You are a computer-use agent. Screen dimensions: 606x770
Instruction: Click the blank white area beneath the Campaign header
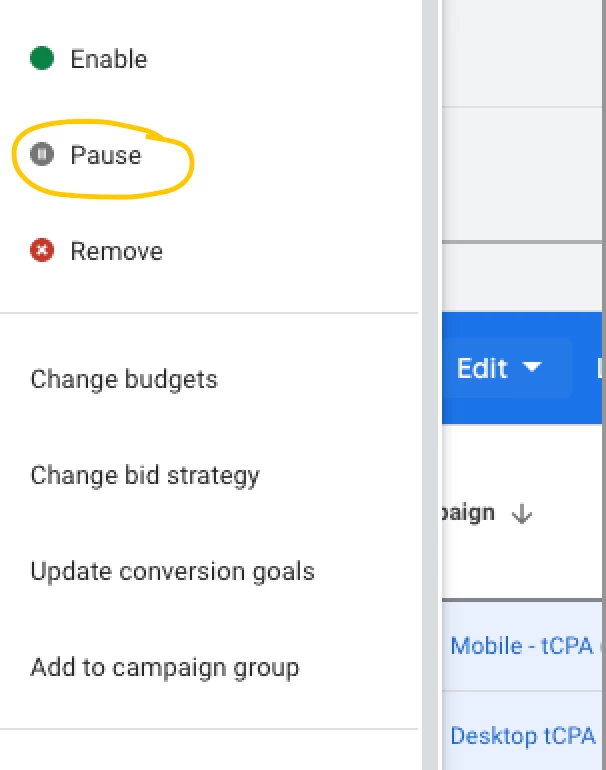[520, 570]
